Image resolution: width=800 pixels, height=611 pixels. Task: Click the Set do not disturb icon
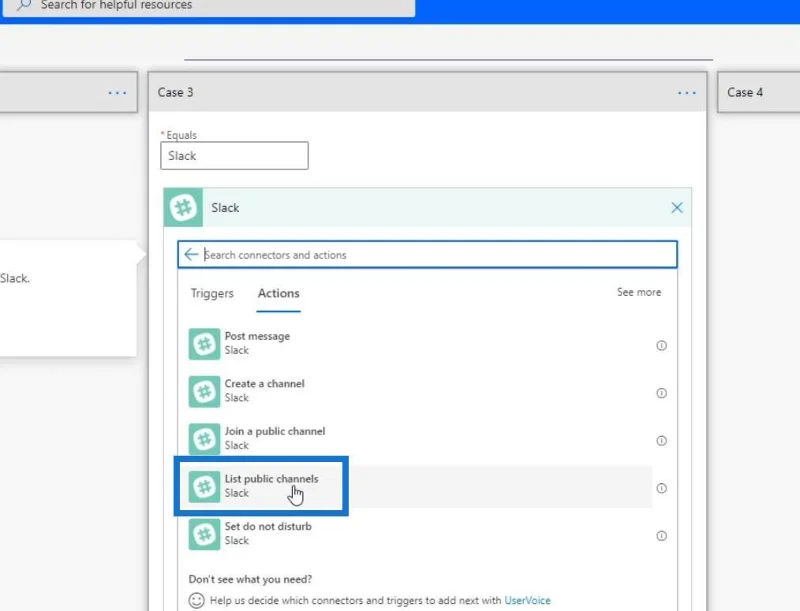point(204,534)
